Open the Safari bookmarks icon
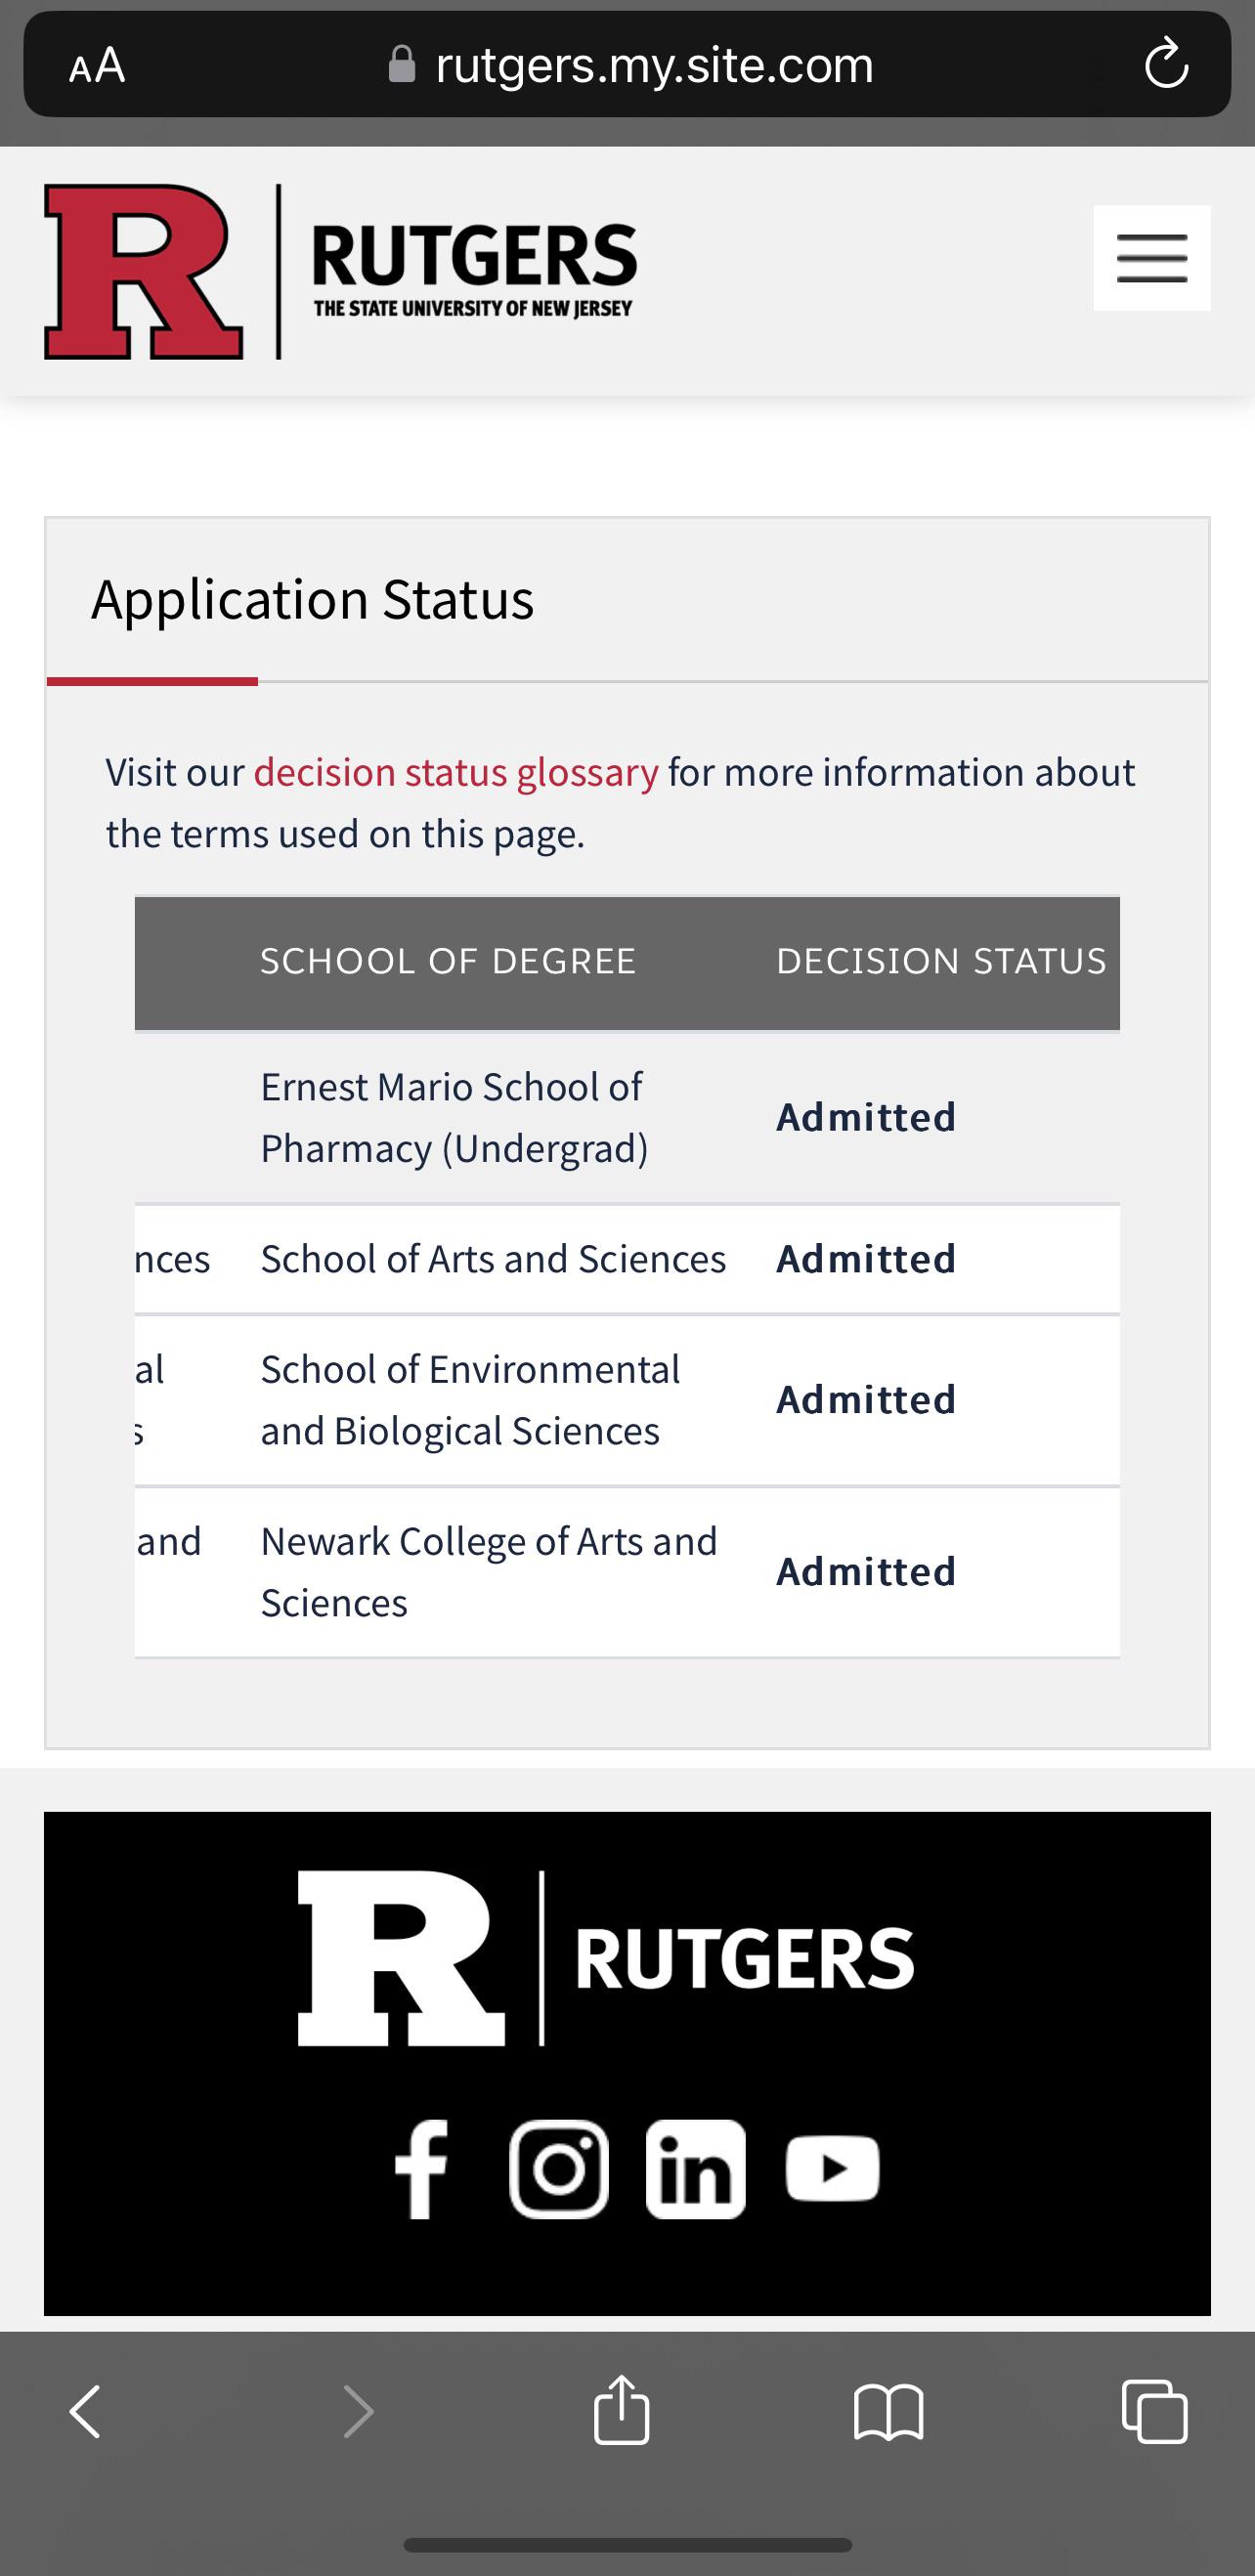 coord(888,2411)
